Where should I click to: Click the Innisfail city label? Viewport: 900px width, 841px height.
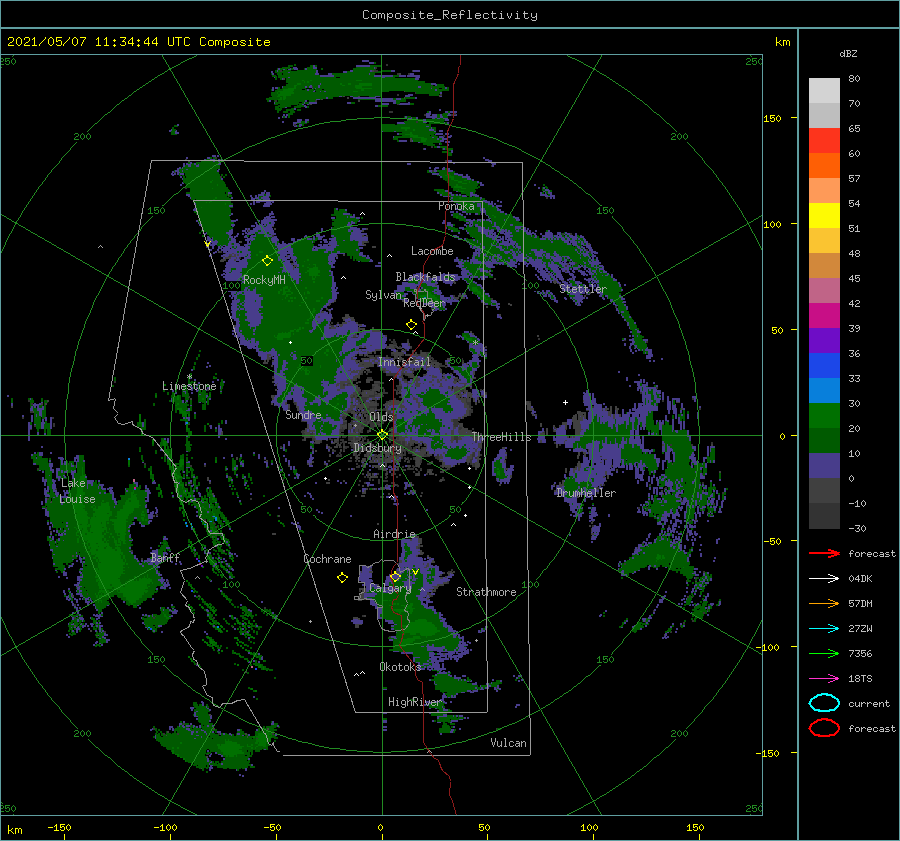[404, 362]
